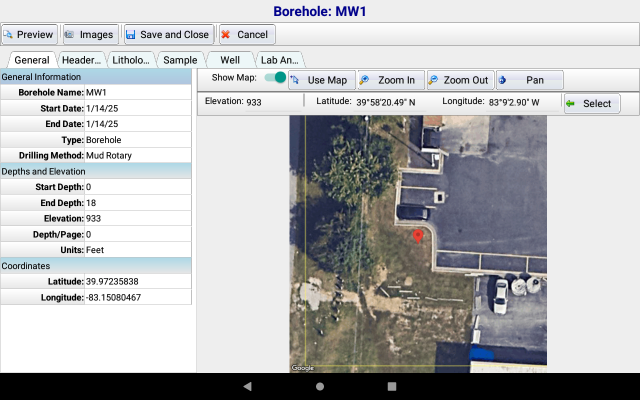This screenshot has height=400, width=640.
Task: Cancel editing with the red X button
Action: 245,34
